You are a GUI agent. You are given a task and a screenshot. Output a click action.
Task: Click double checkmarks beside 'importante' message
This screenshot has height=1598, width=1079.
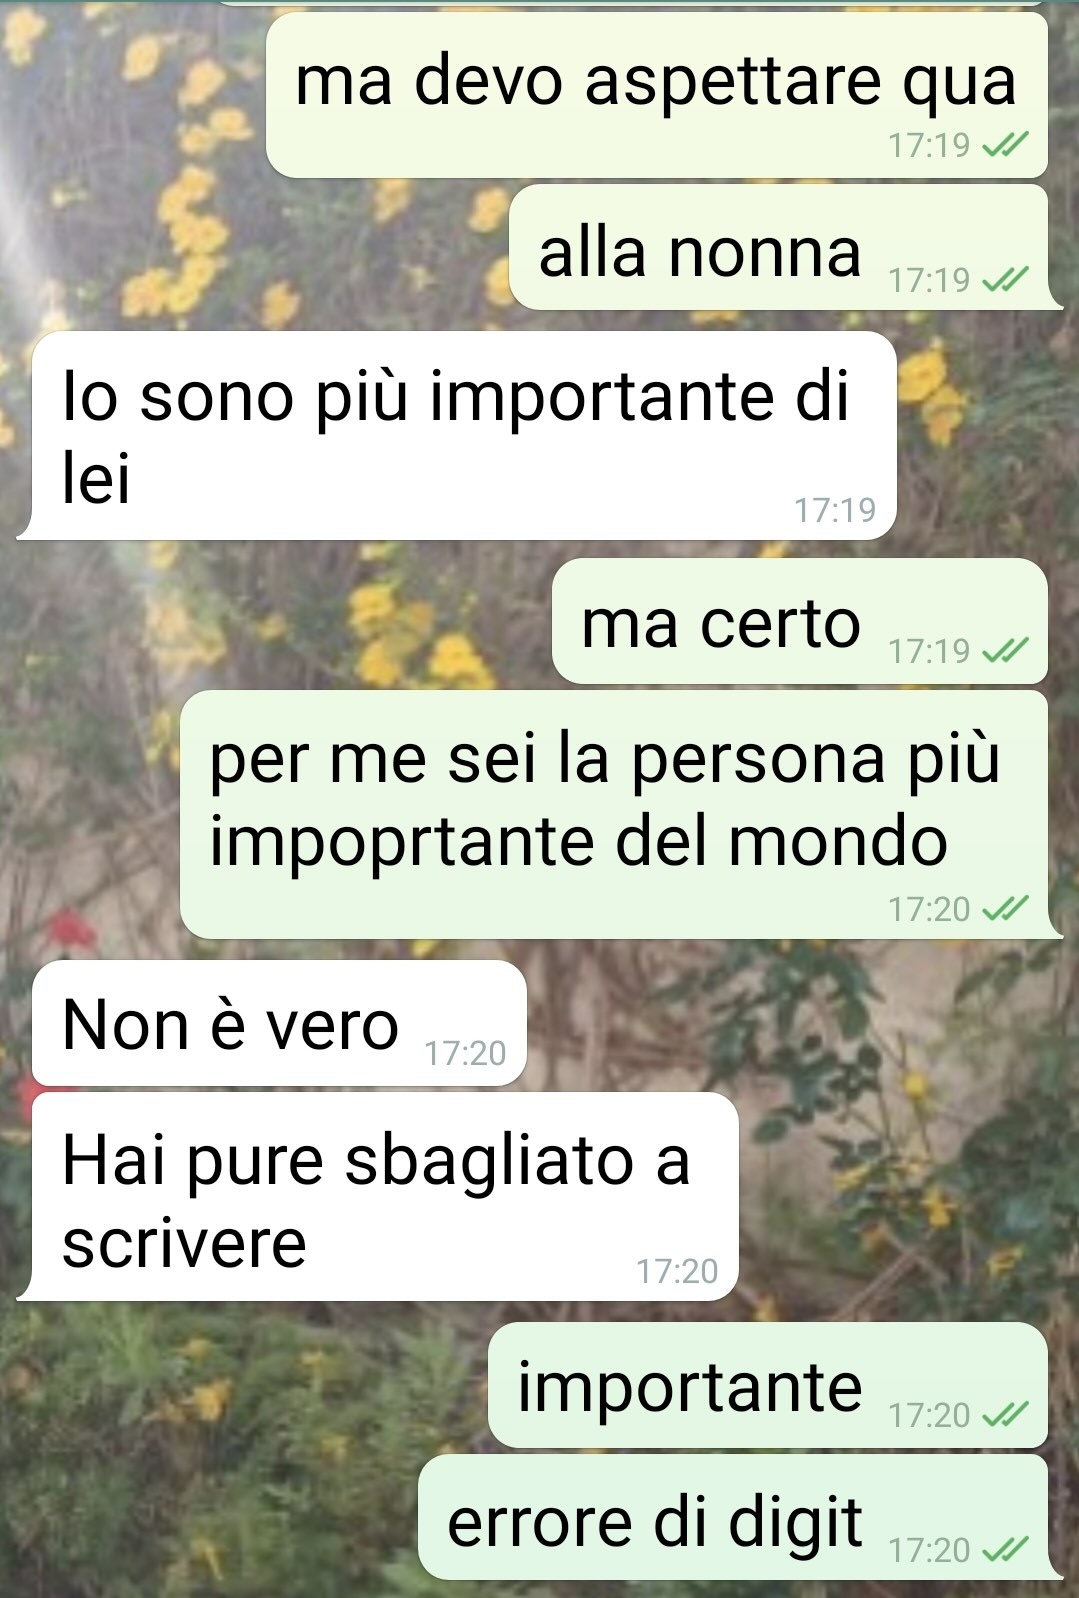click(x=1005, y=1415)
